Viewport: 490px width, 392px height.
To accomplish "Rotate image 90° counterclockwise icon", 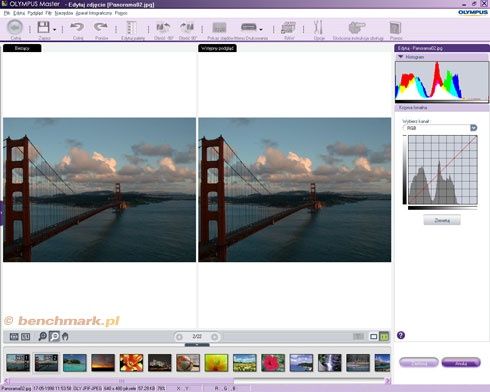I will click(163, 28).
